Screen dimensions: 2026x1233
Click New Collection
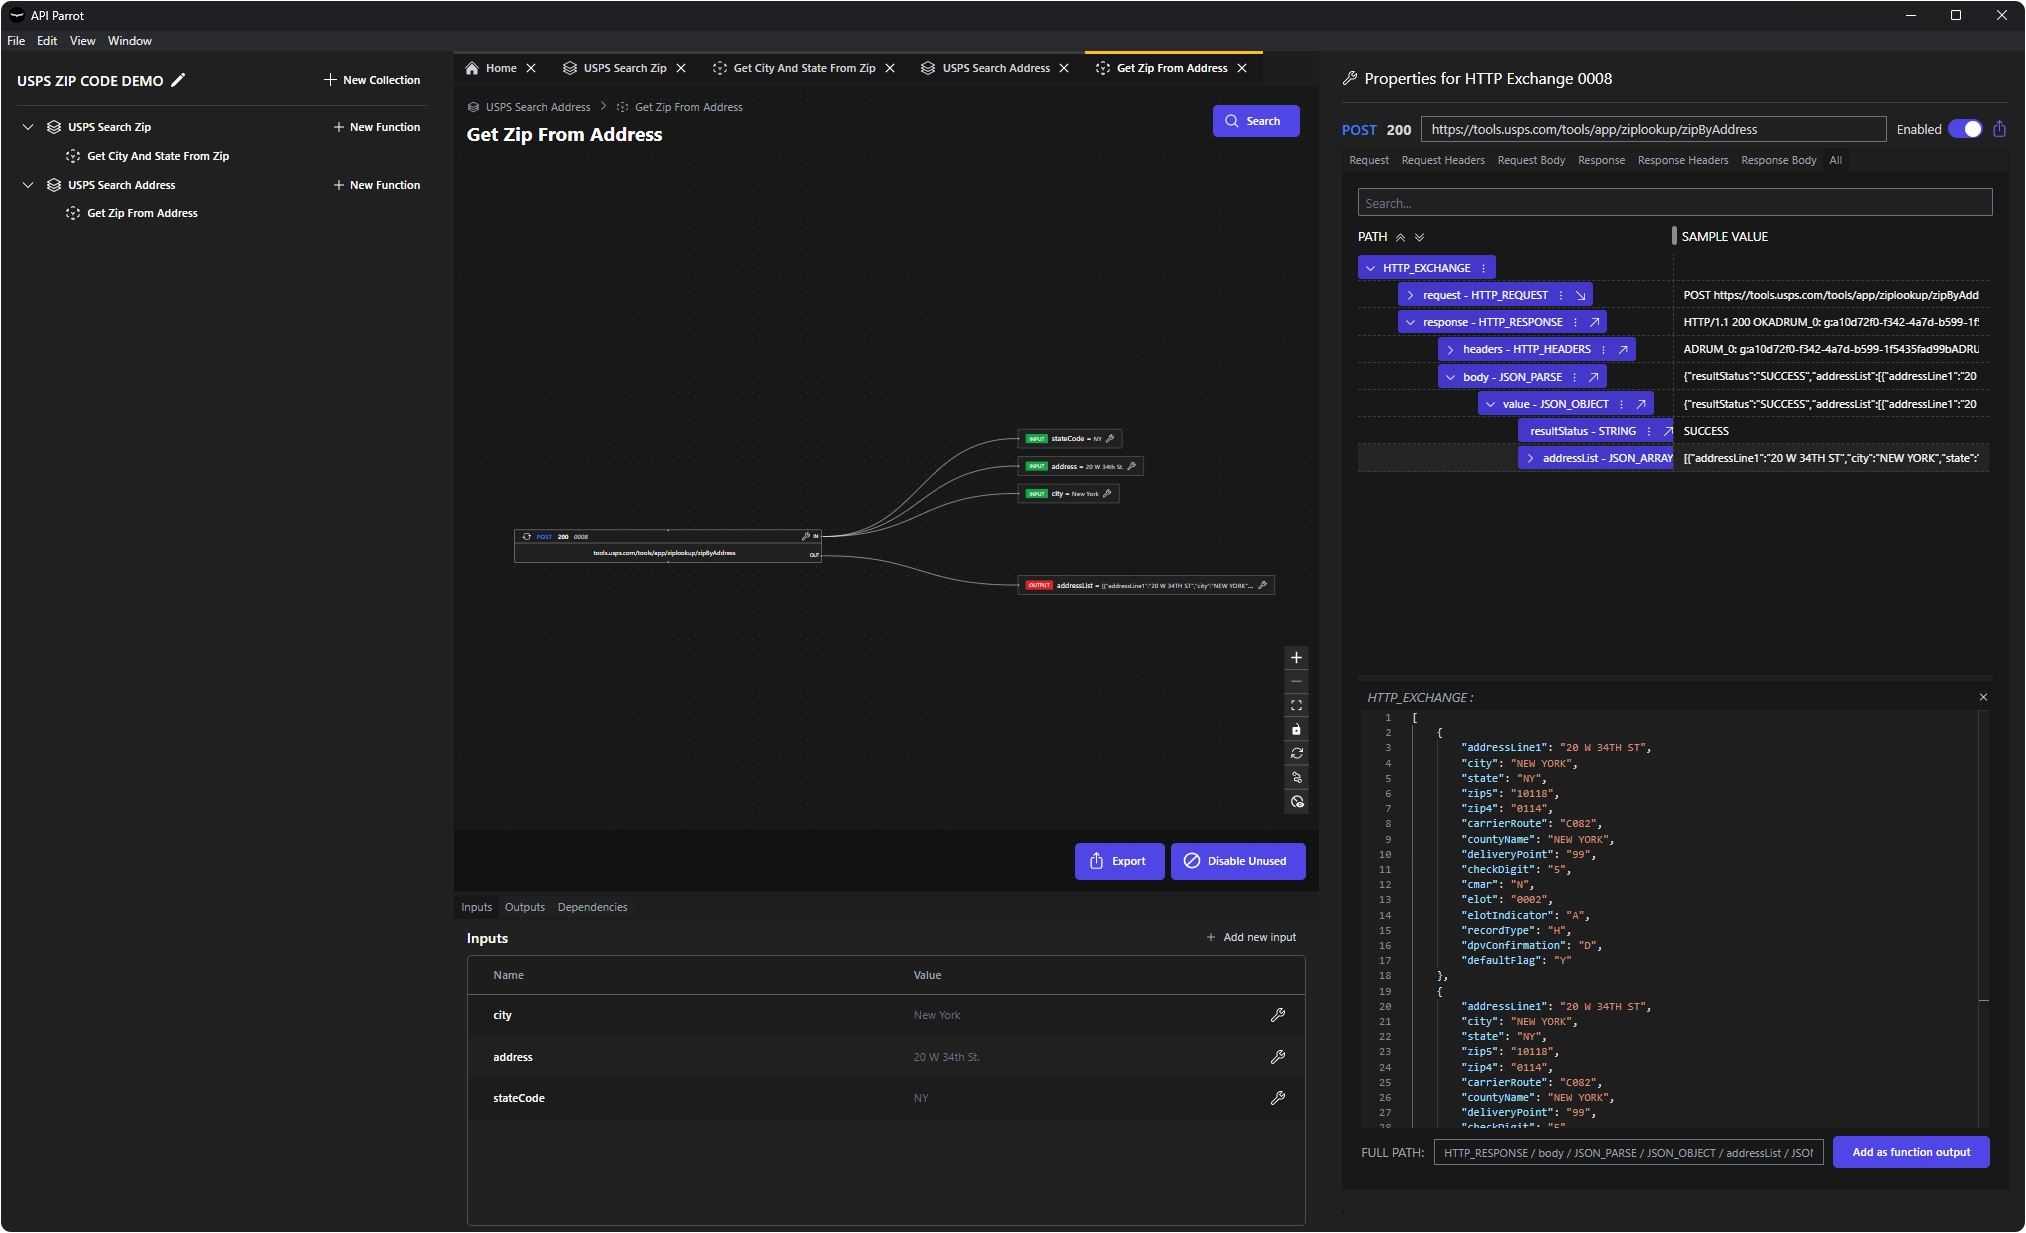[372, 80]
